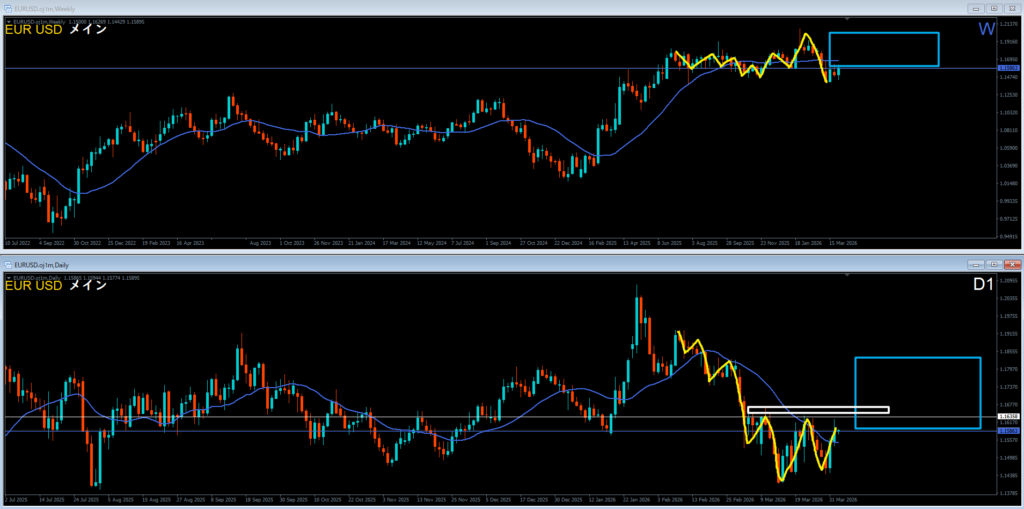Image resolution: width=1024 pixels, height=509 pixels.
Task: Click the white D1 timeframe label
Action: (985, 288)
